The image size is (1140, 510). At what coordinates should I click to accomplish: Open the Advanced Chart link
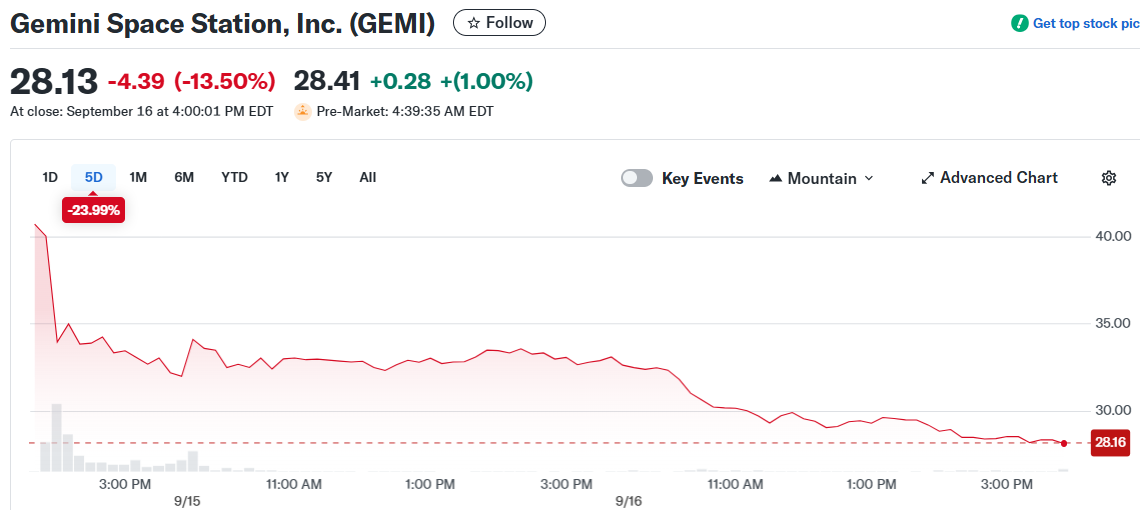pyautogui.click(x=990, y=178)
